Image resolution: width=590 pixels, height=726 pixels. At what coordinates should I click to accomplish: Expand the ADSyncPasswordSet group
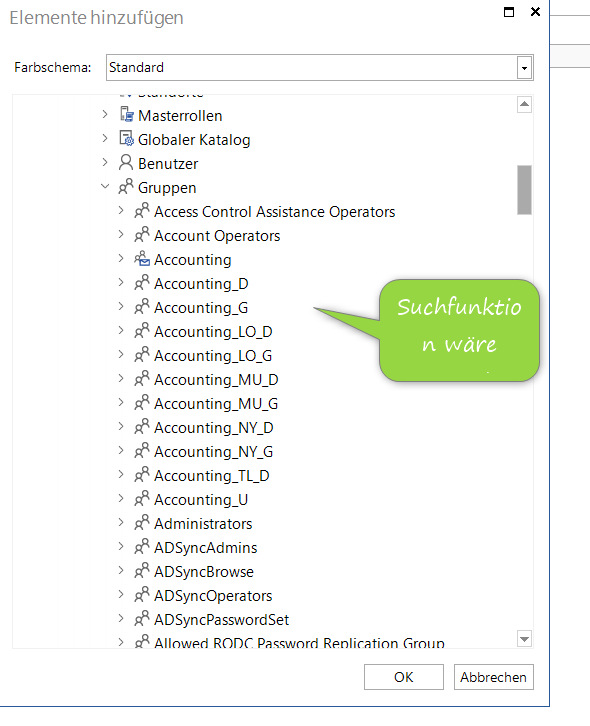[121, 619]
